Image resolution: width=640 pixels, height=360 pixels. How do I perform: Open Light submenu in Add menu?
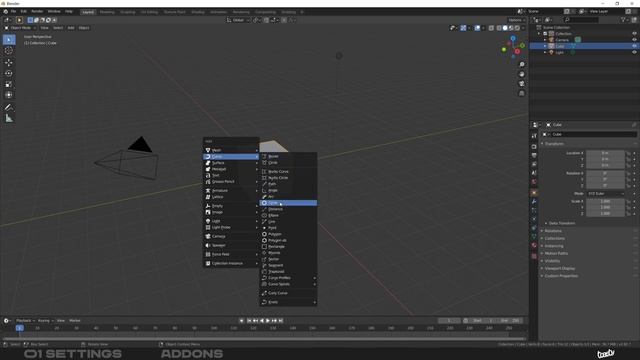tap(231, 221)
